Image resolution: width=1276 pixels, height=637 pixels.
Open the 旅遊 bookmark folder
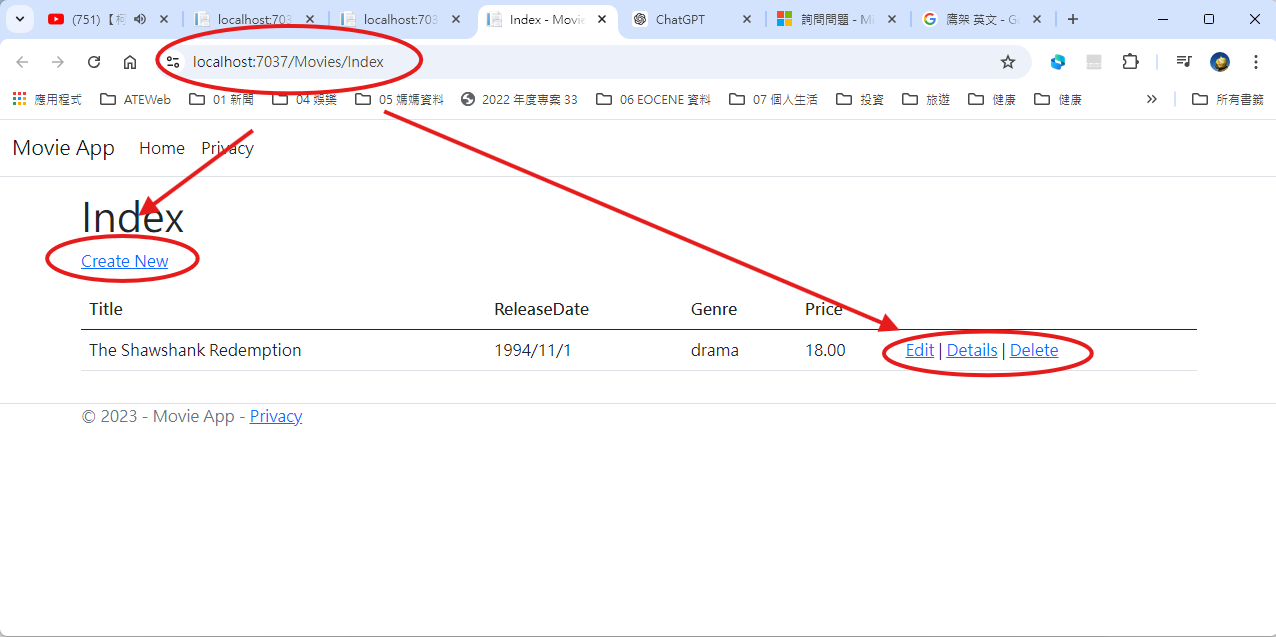[x=926, y=99]
